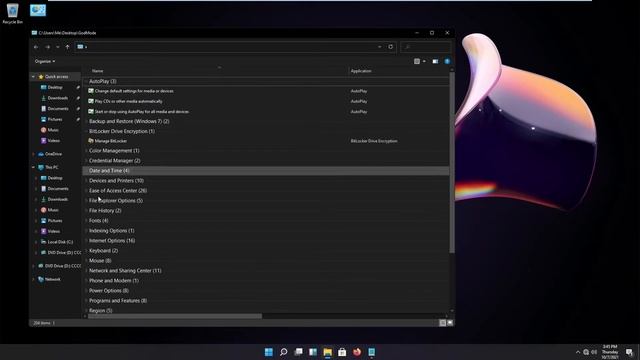640x360 pixels.
Task: Expand Color Management (1) group
Action: click(86, 151)
